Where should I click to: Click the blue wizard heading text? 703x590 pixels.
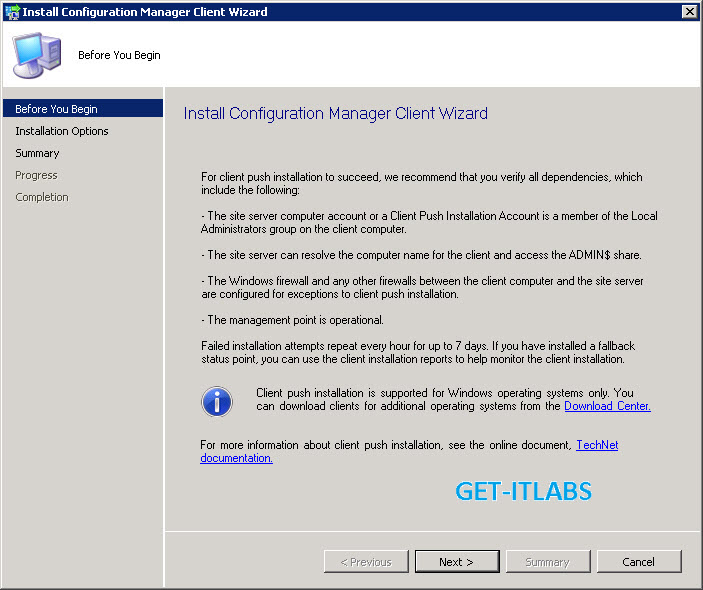pyautogui.click(x=335, y=113)
